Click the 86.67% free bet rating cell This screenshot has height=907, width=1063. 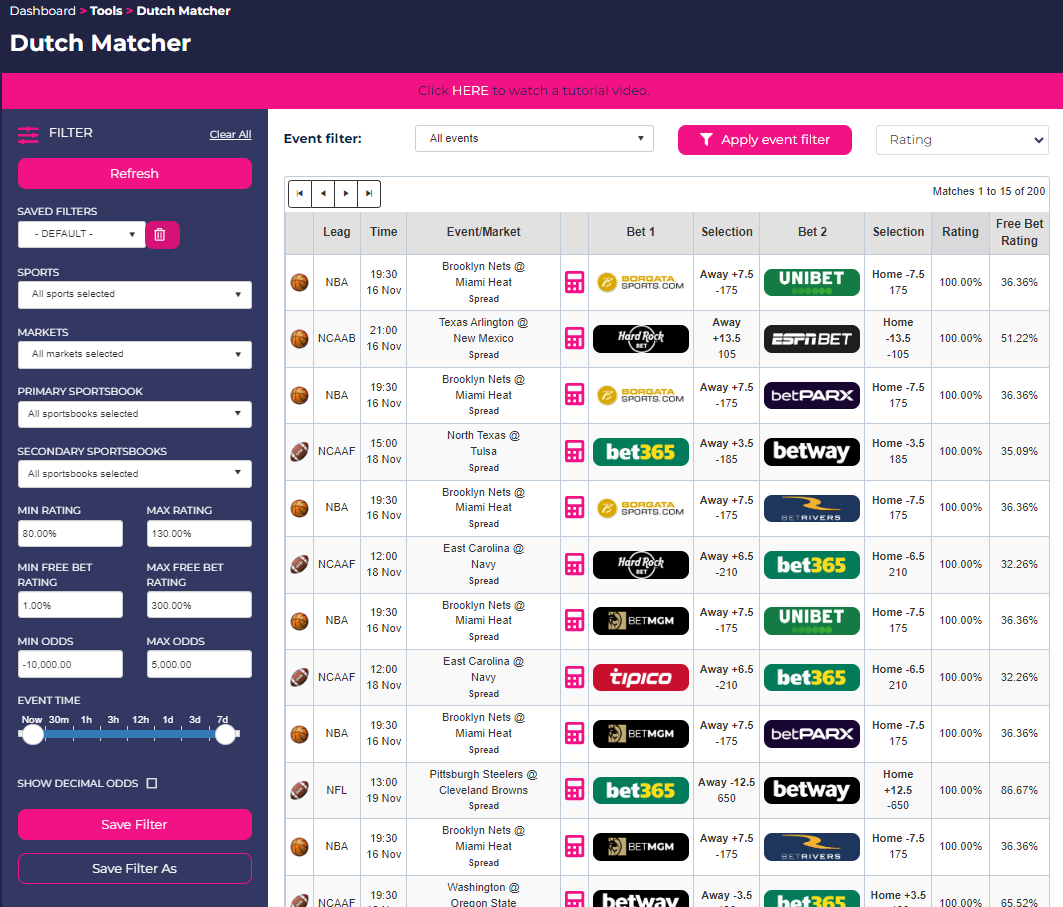(1019, 790)
